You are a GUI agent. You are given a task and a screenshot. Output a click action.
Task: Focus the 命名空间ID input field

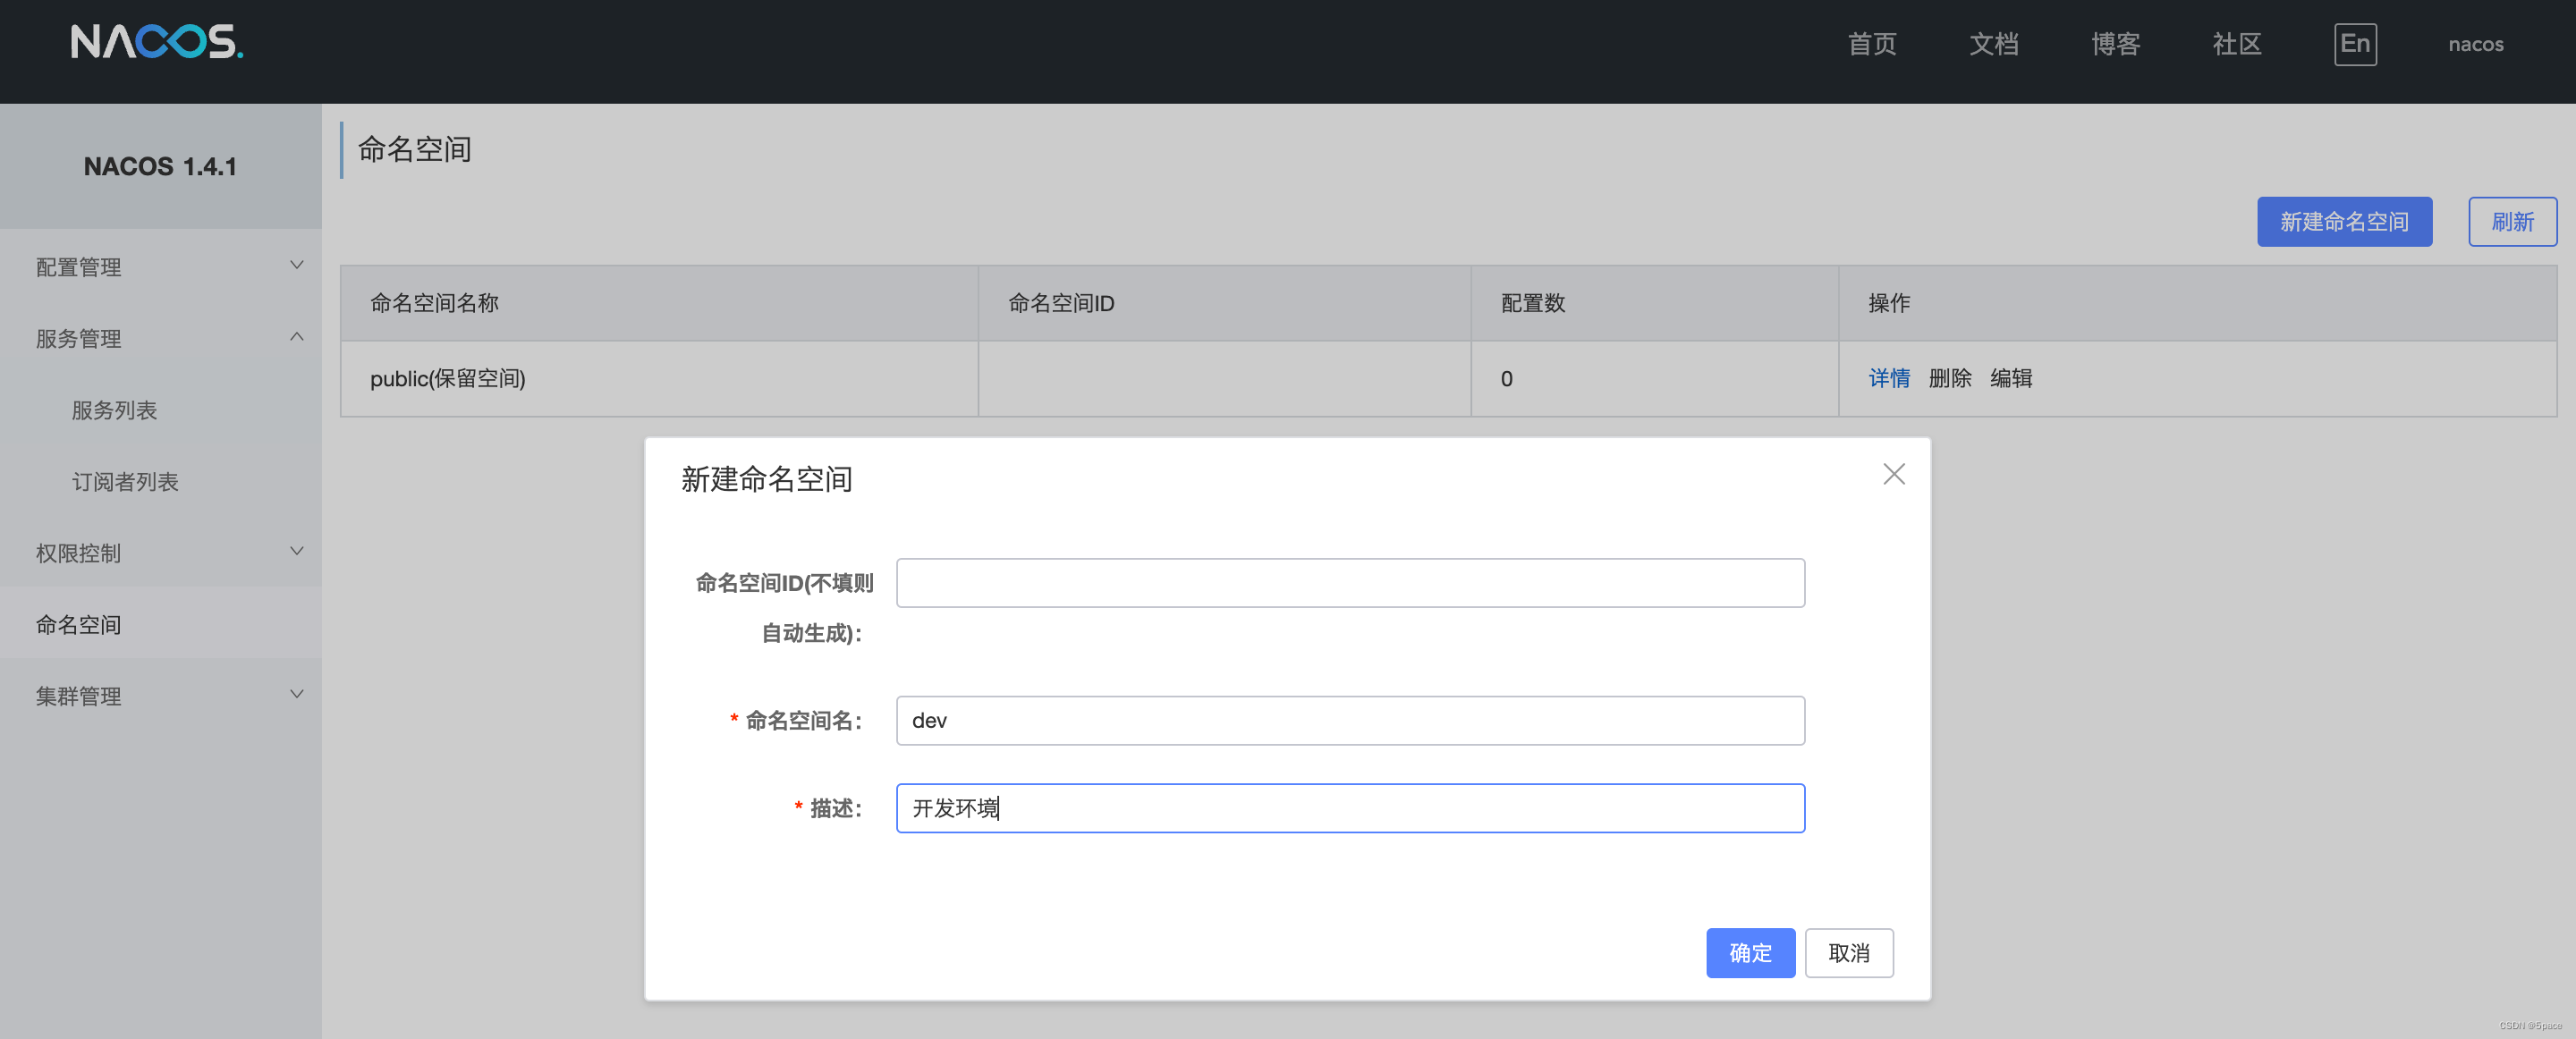[x=1350, y=583]
